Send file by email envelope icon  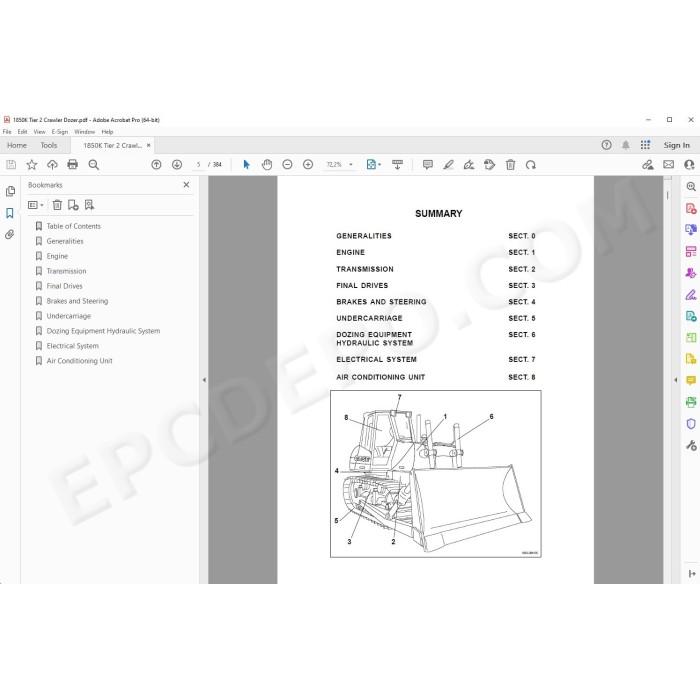click(x=668, y=165)
